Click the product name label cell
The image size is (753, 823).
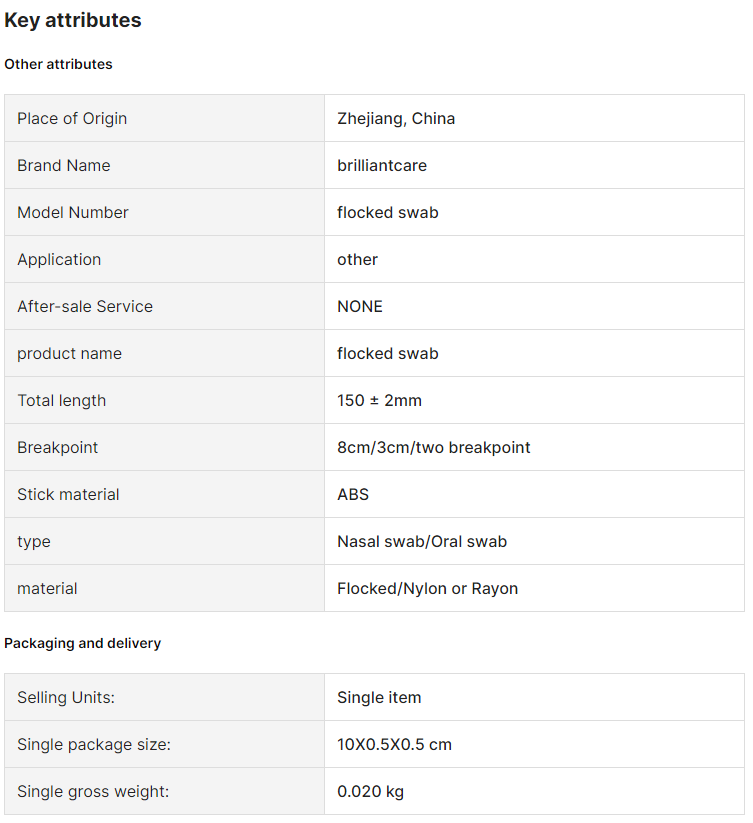[x=164, y=353]
